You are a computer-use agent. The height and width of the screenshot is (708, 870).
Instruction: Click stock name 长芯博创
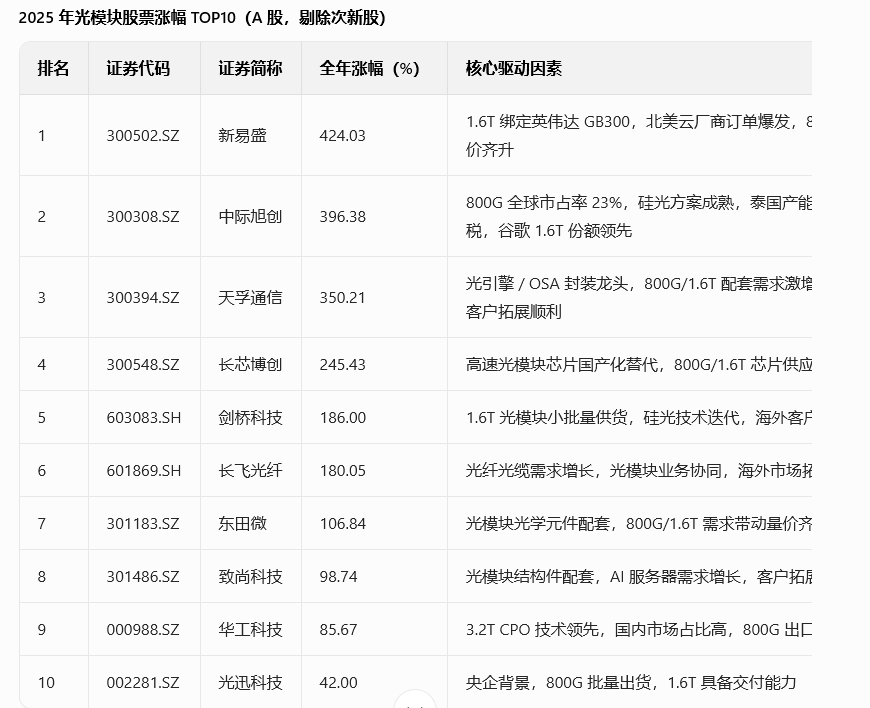(x=250, y=365)
